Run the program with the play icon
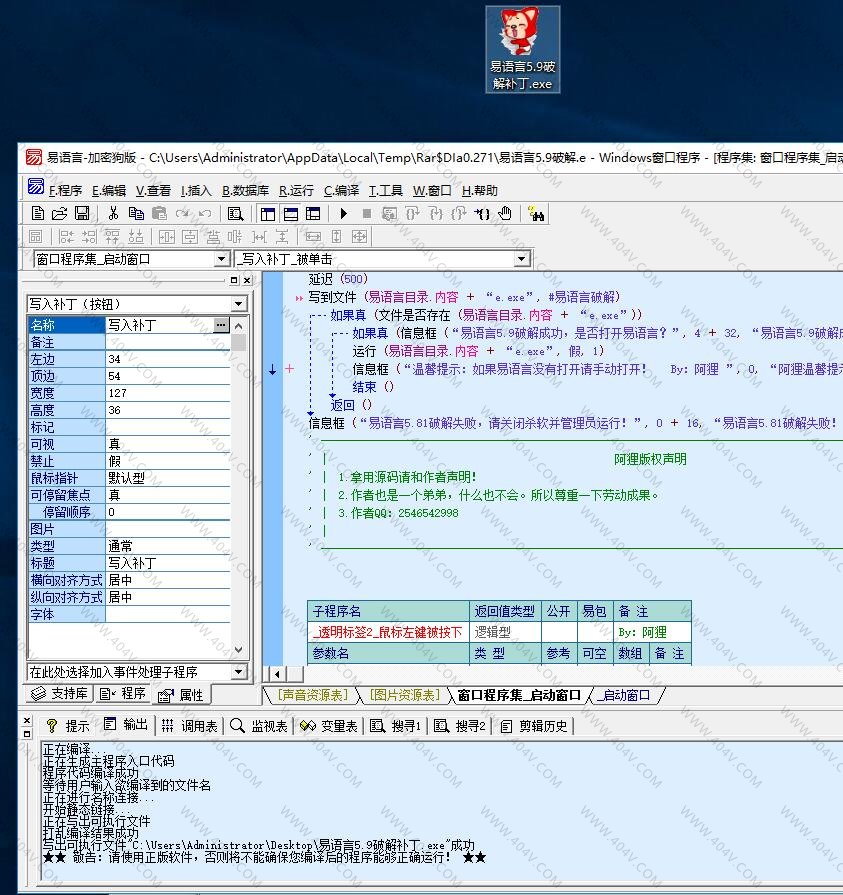This screenshot has width=843, height=895. point(343,213)
